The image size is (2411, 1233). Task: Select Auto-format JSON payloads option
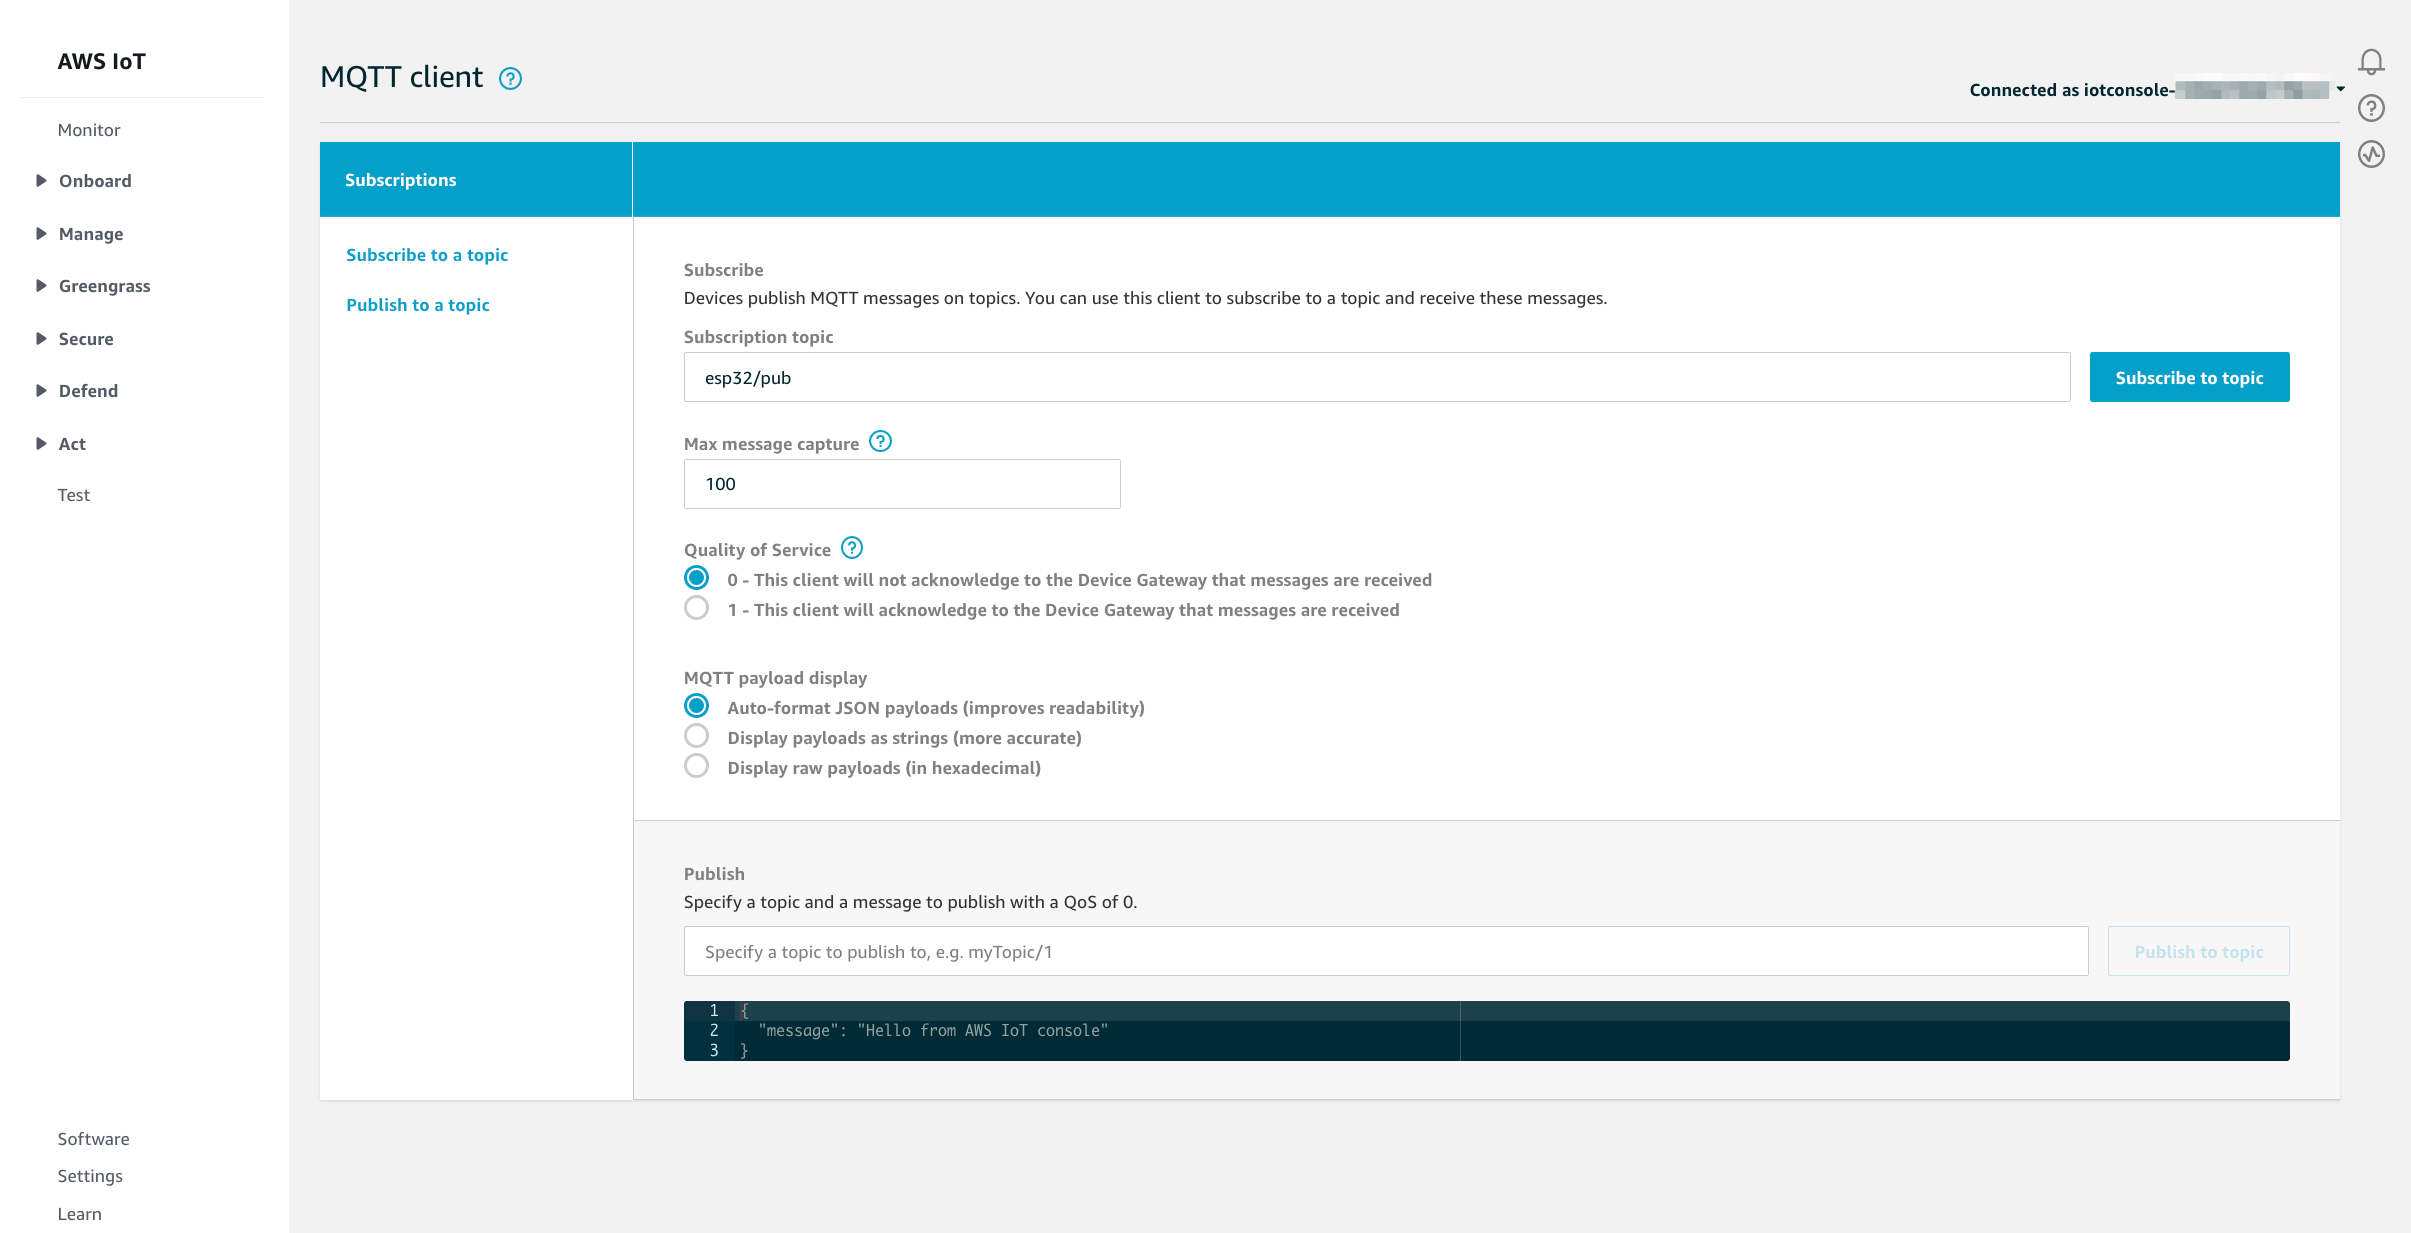[x=697, y=706]
